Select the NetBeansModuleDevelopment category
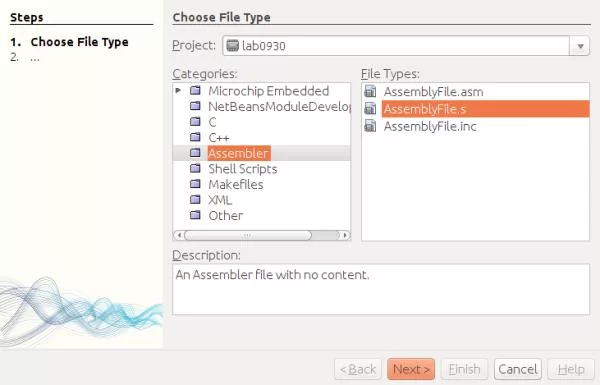The width and height of the screenshot is (600, 385). point(279,106)
